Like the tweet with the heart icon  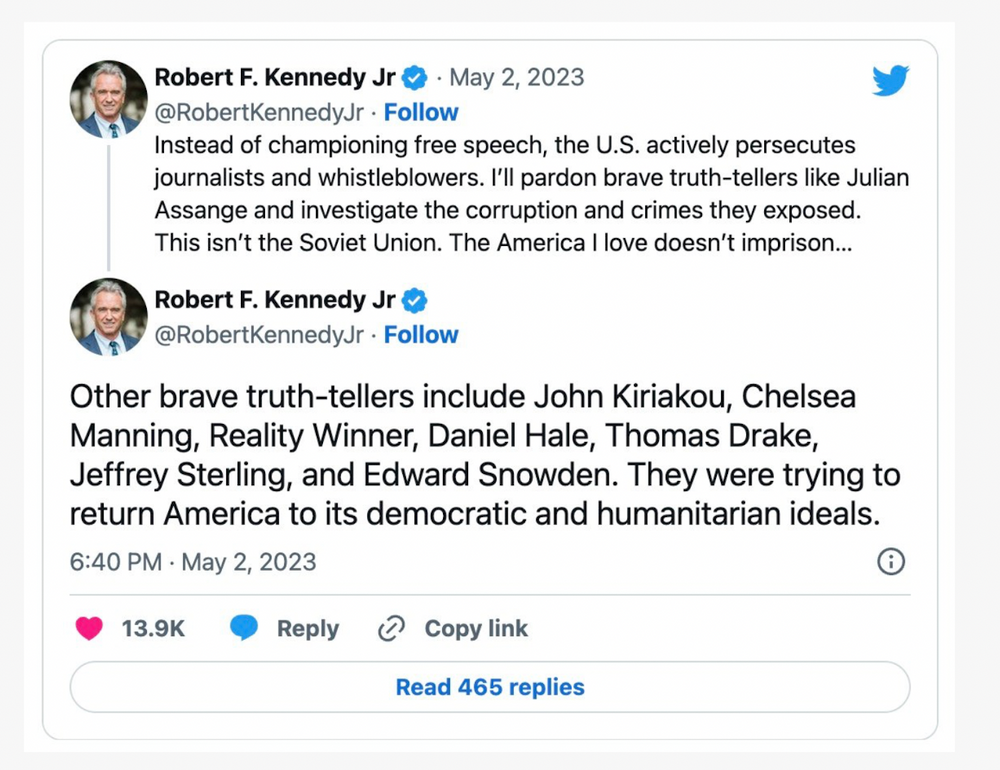90,628
